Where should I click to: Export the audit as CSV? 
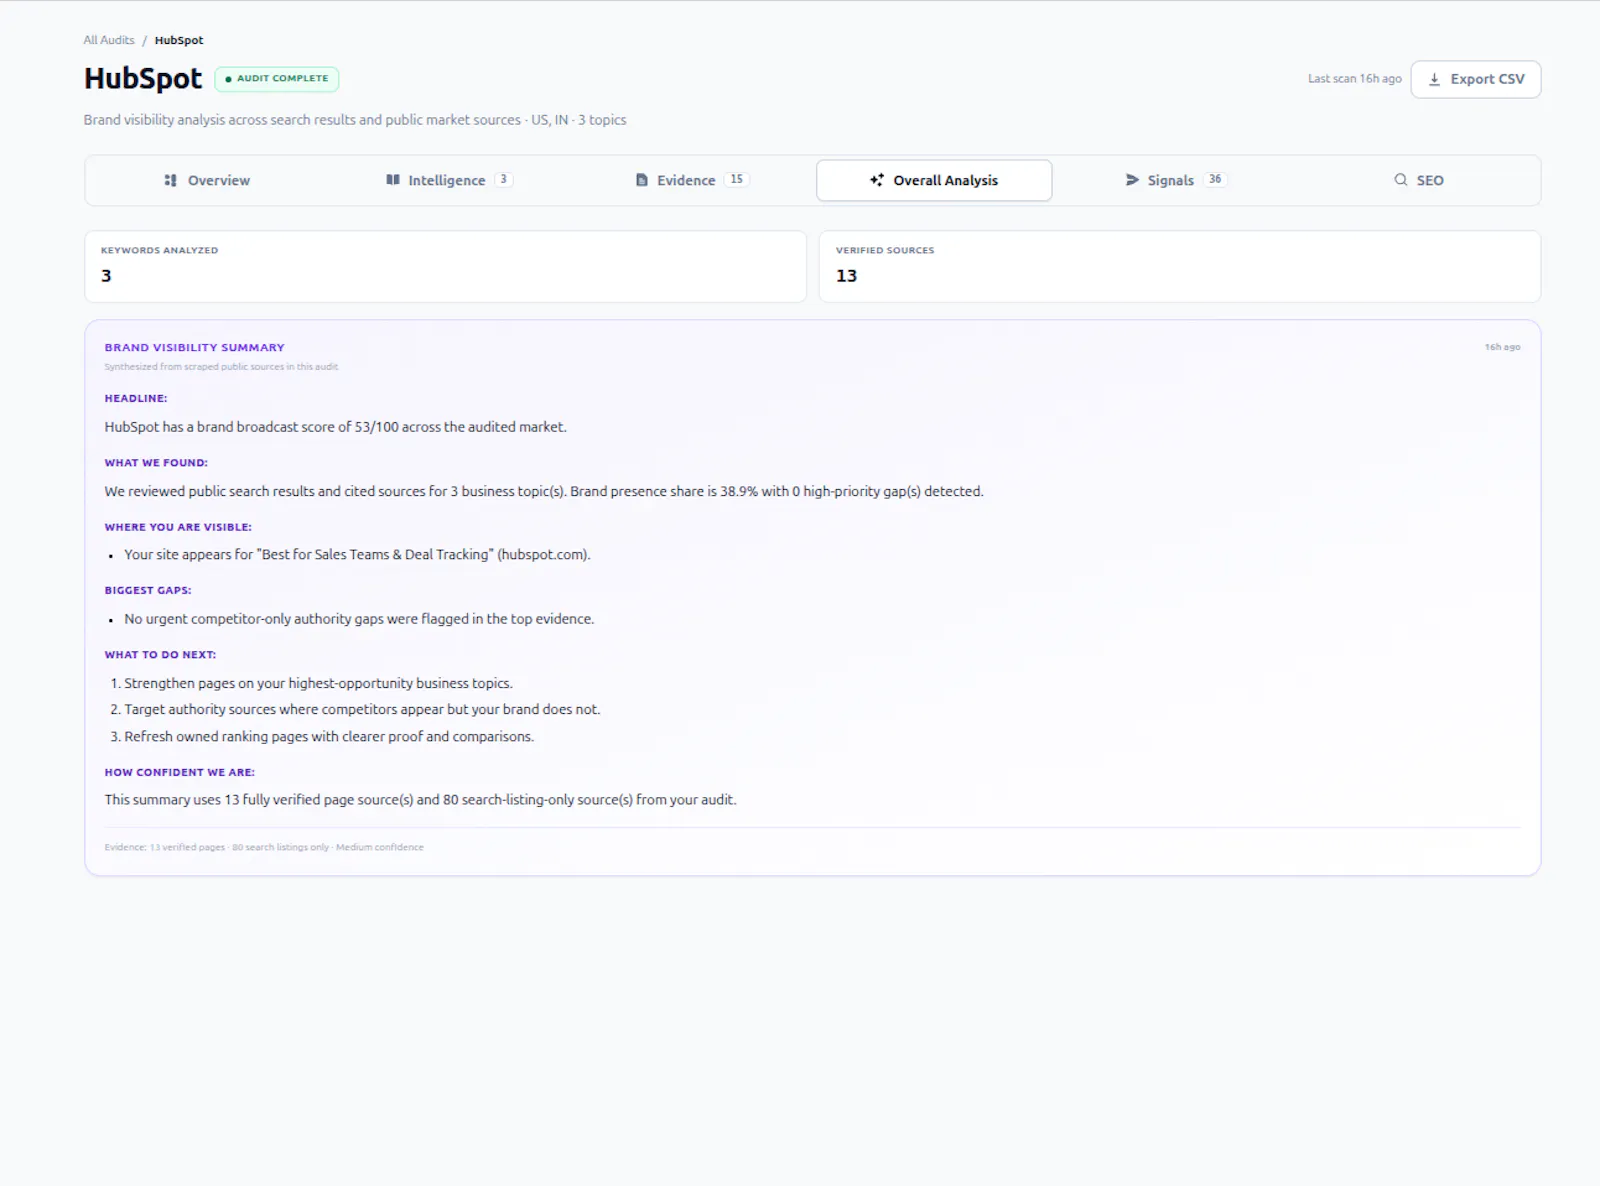point(1476,79)
